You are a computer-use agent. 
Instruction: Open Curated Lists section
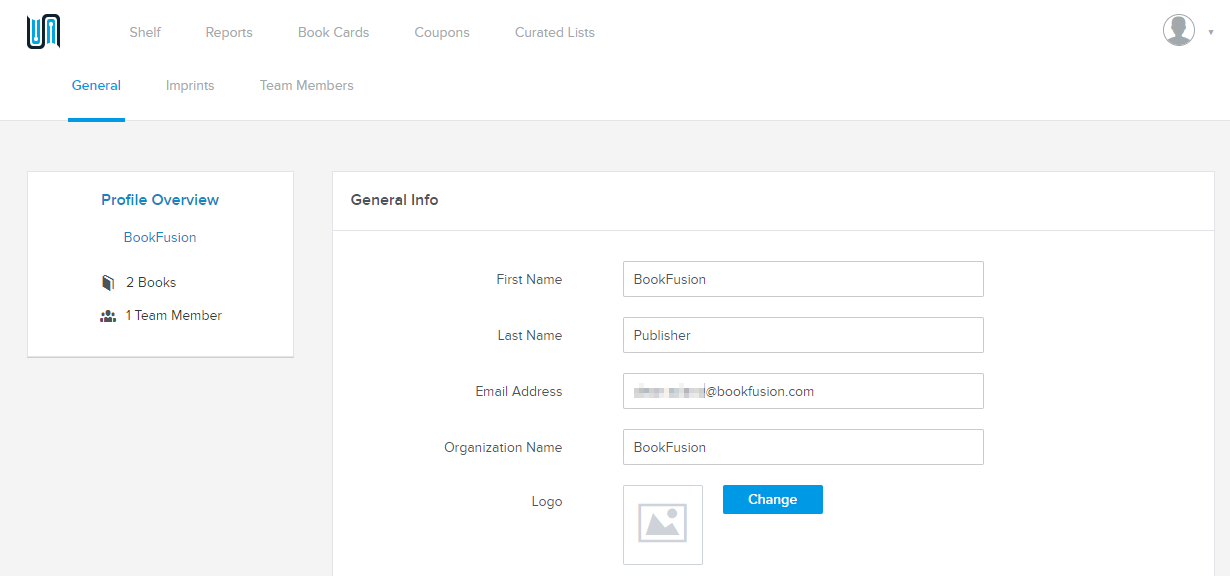555,32
